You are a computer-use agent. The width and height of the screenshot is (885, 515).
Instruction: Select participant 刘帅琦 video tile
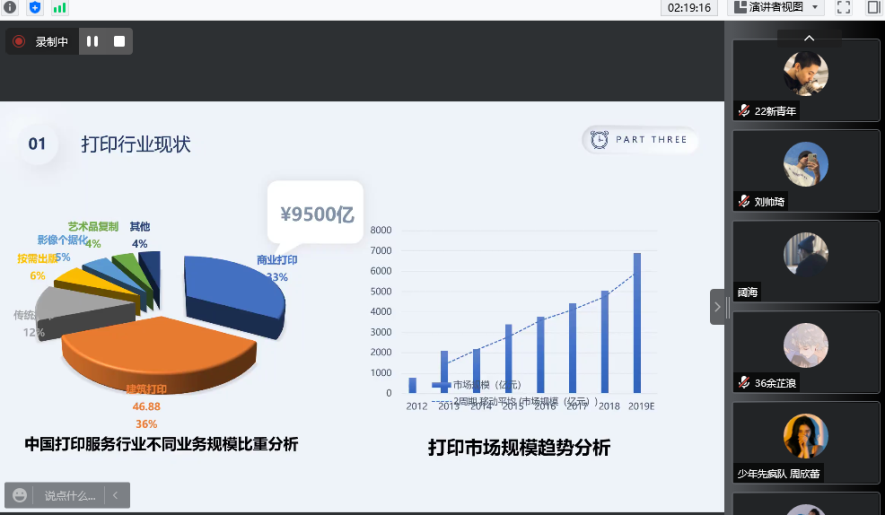click(x=806, y=170)
